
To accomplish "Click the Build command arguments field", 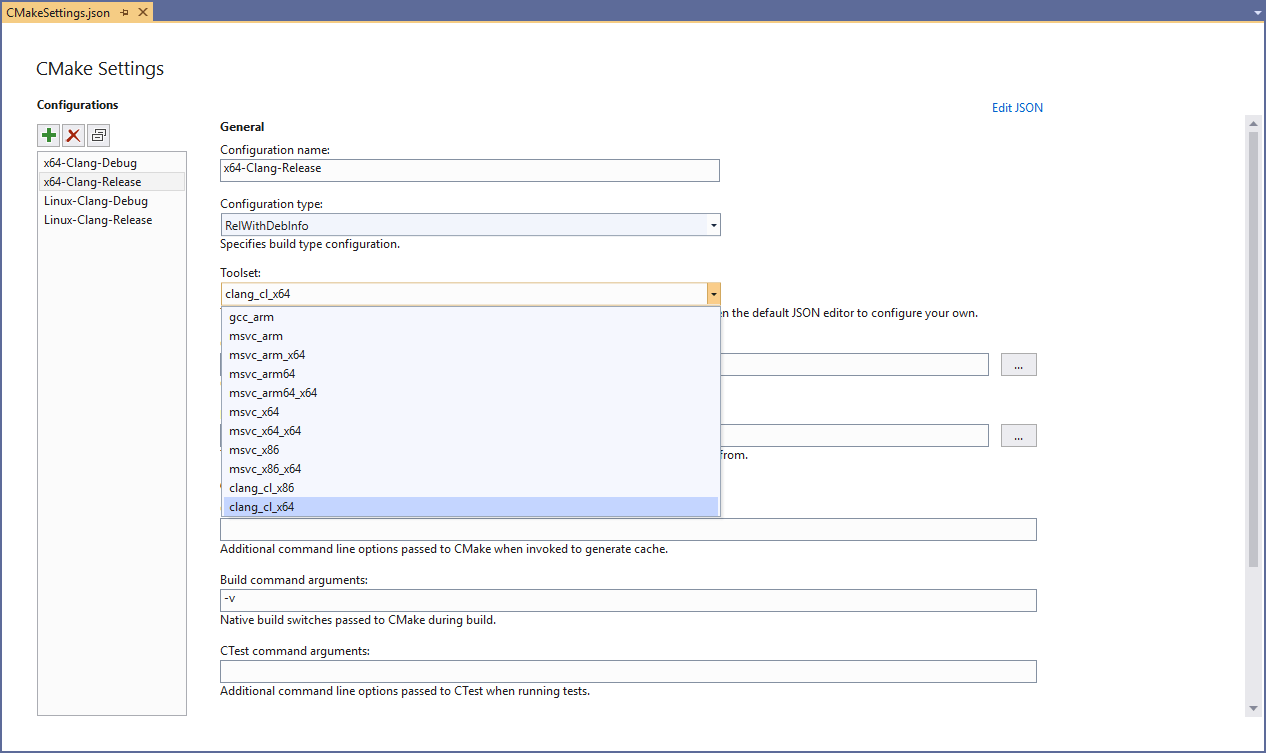I will pos(627,600).
